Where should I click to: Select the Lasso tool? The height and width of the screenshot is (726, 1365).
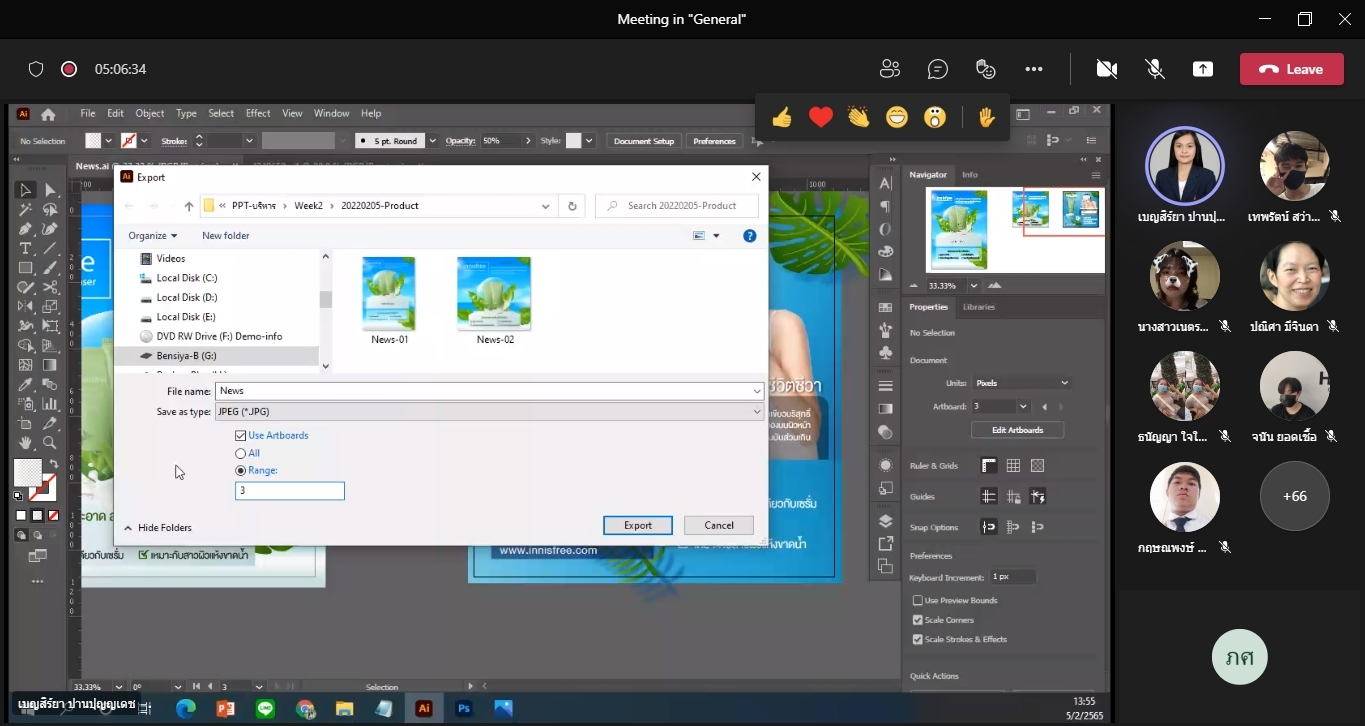click(x=50, y=210)
